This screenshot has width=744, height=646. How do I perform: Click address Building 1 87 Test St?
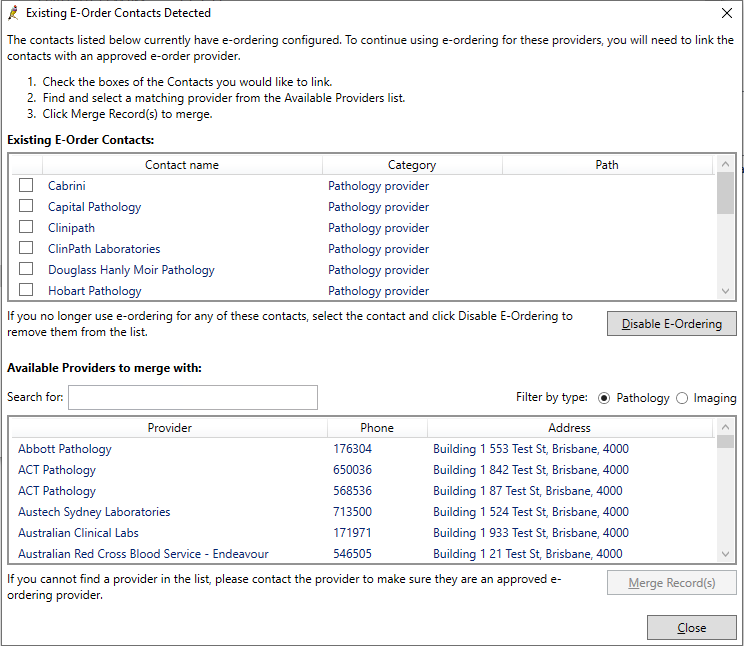pyautogui.click(x=528, y=490)
